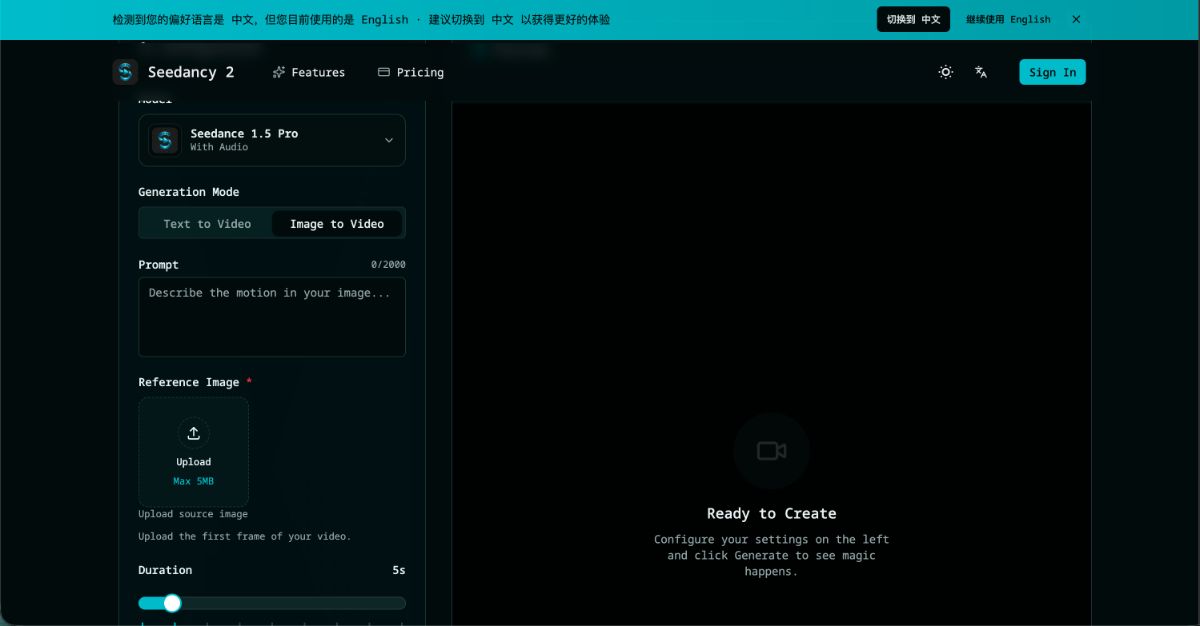
Task: Switch to Text to Video mode
Action: [207, 224]
